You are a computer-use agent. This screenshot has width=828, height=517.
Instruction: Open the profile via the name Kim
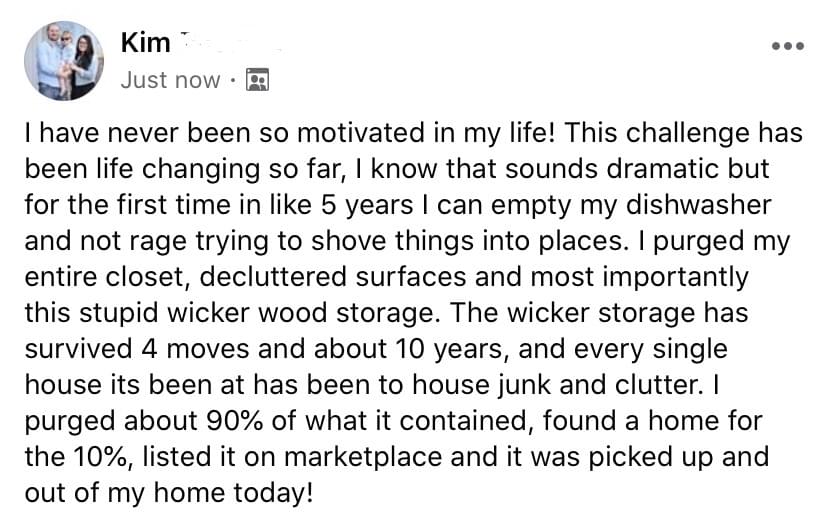(146, 42)
